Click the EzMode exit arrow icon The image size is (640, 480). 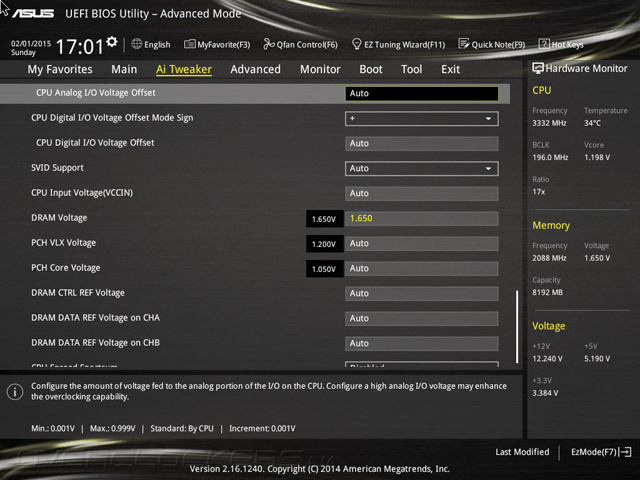(x=625, y=452)
